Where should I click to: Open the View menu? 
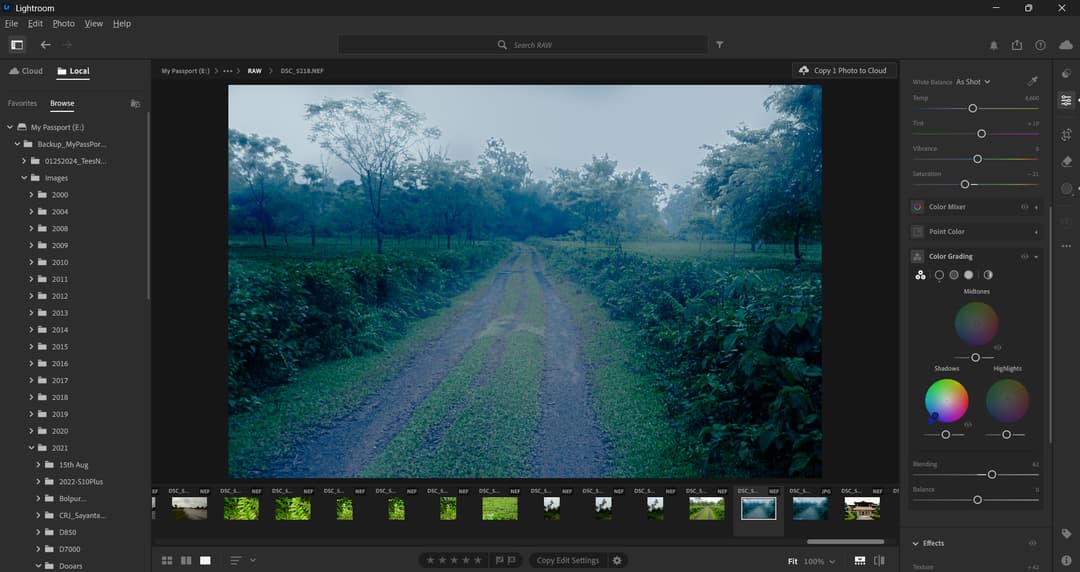click(94, 23)
